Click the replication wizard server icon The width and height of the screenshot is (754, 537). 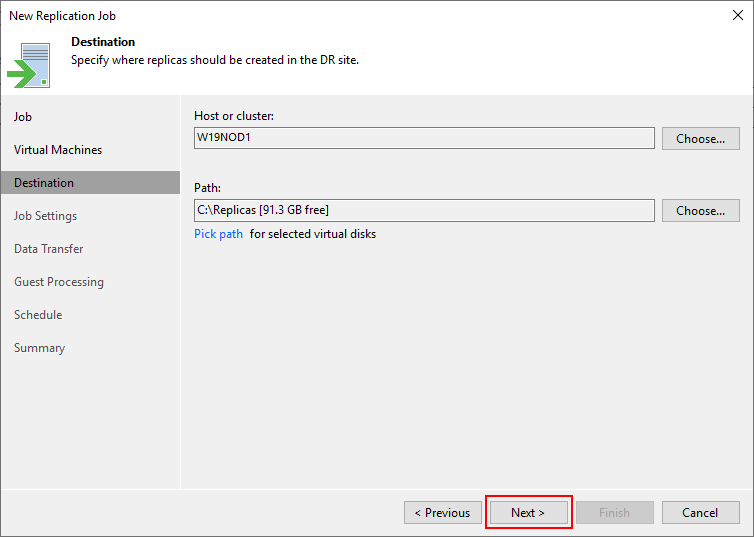(x=29, y=65)
